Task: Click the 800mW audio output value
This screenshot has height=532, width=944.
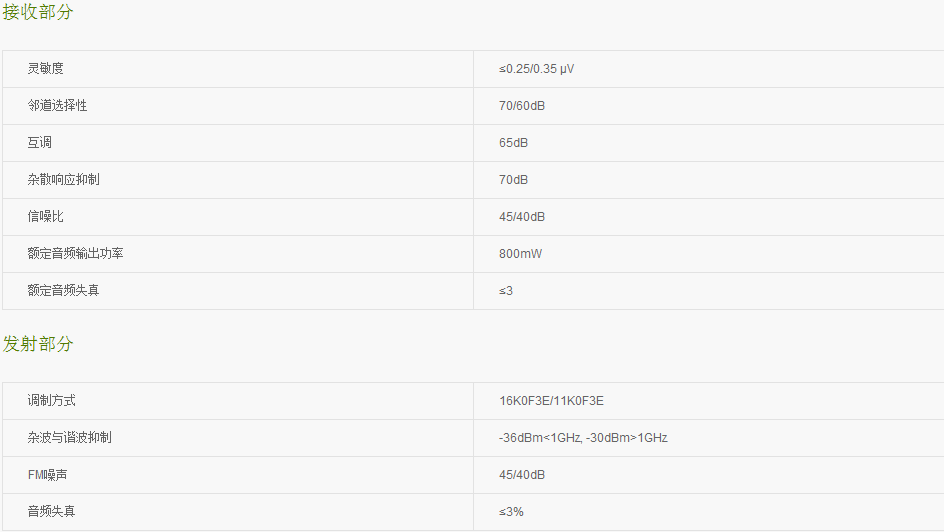Action: (520, 254)
